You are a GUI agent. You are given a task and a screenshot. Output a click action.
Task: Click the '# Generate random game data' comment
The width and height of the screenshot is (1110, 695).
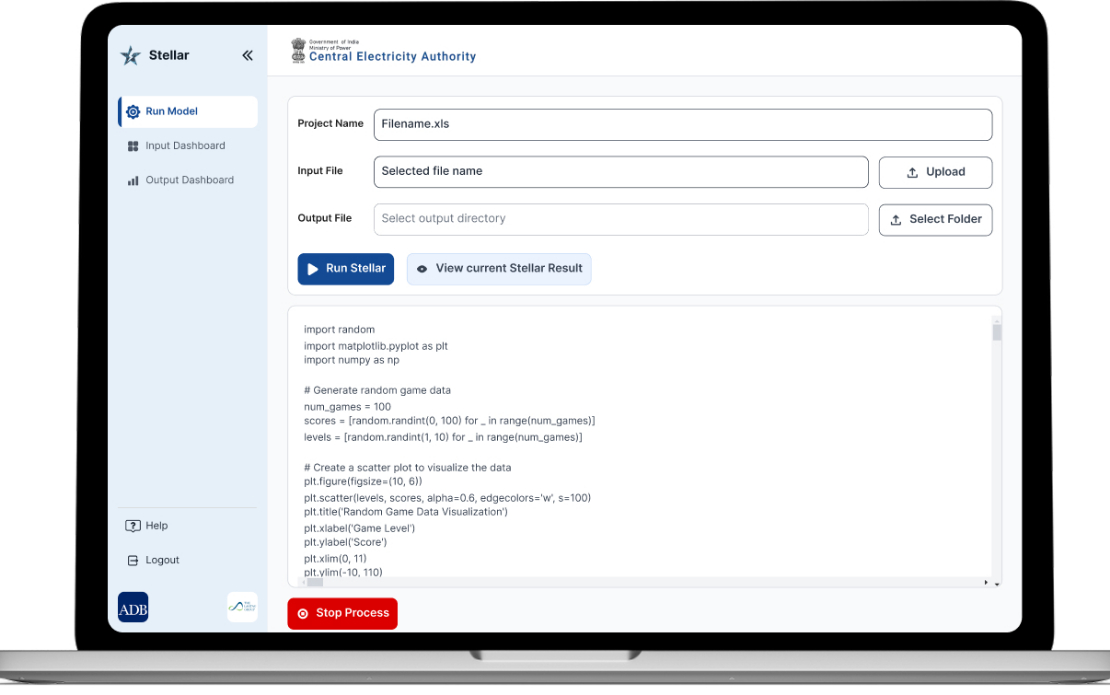pyautogui.click(x=377, y=391)
